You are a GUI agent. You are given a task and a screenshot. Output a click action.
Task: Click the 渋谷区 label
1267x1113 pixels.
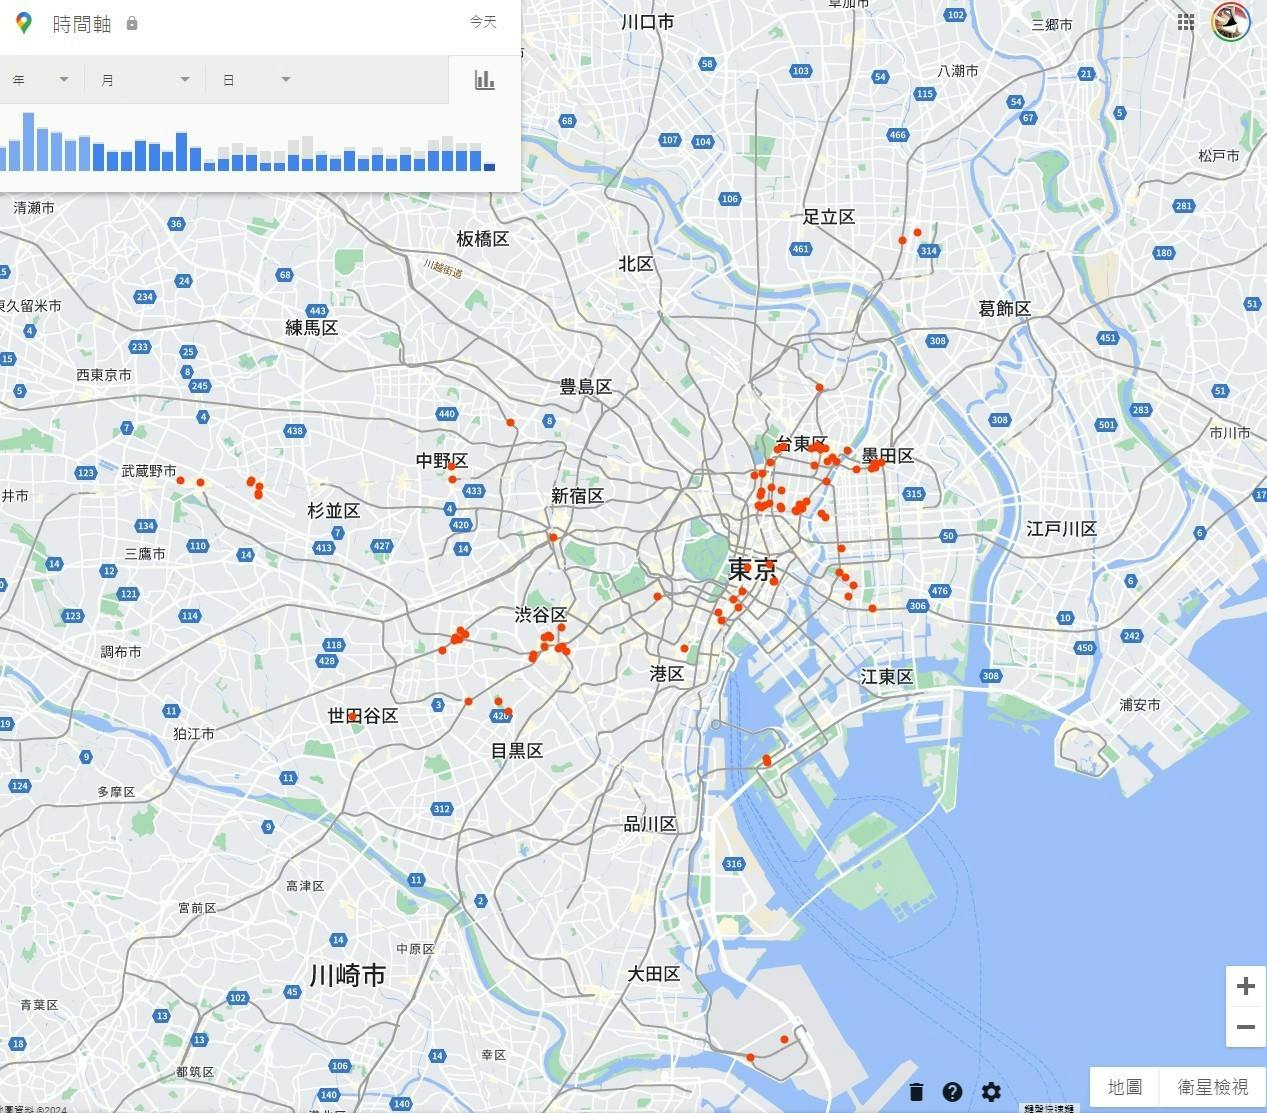(541, 615)
